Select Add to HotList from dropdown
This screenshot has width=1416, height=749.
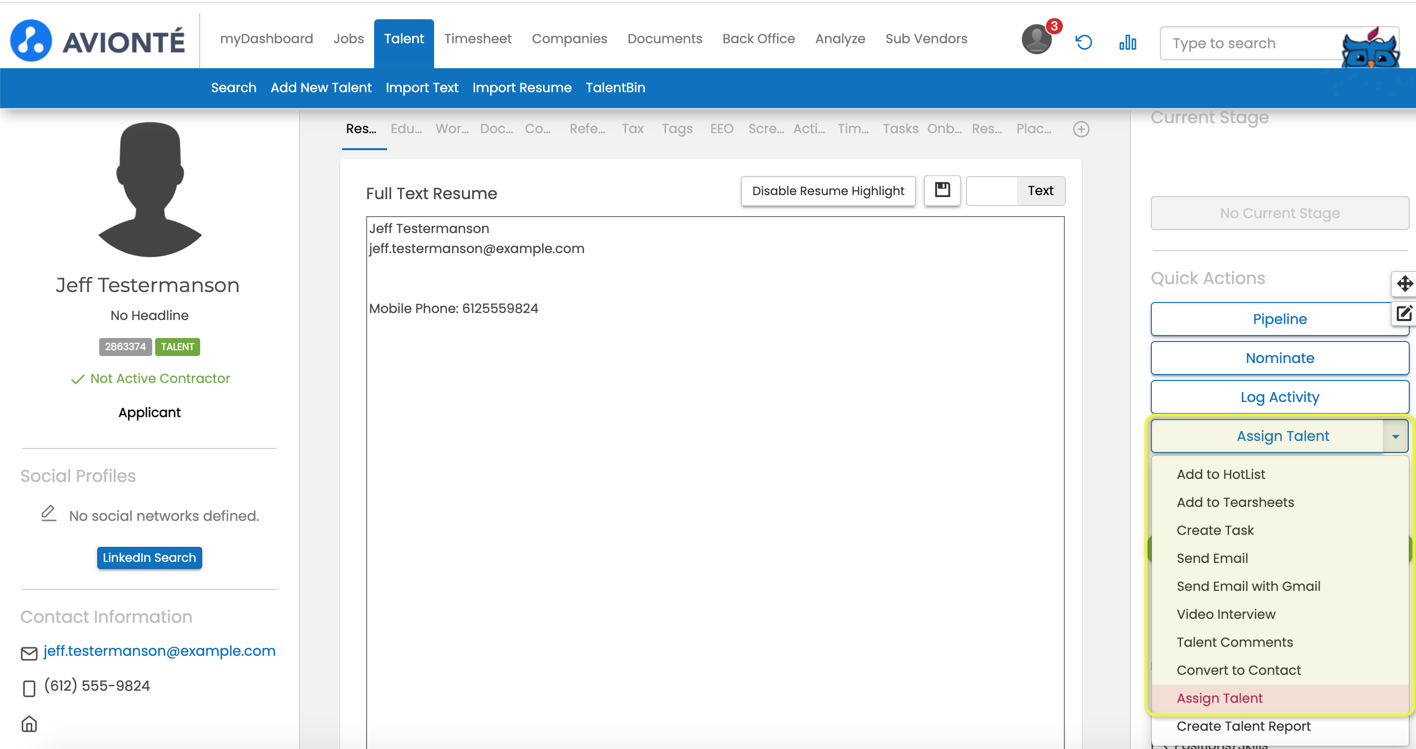(1220, 474)
